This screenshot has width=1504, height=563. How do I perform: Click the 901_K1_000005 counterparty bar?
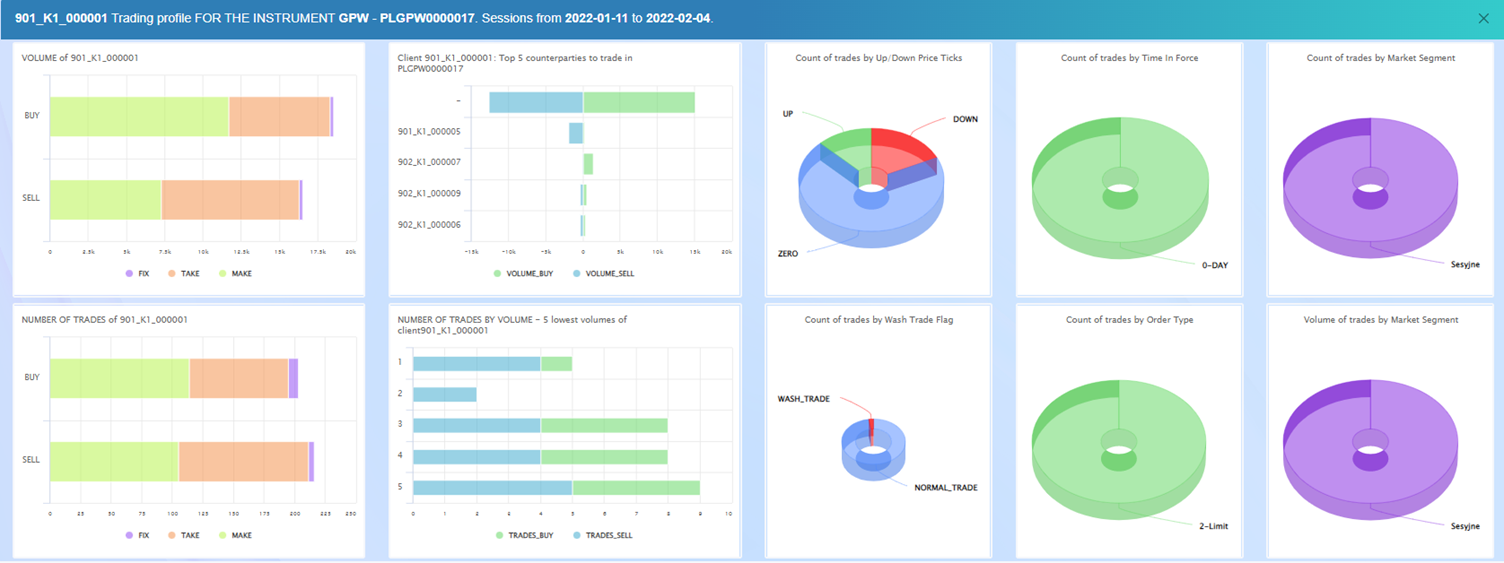pos(576,133)
